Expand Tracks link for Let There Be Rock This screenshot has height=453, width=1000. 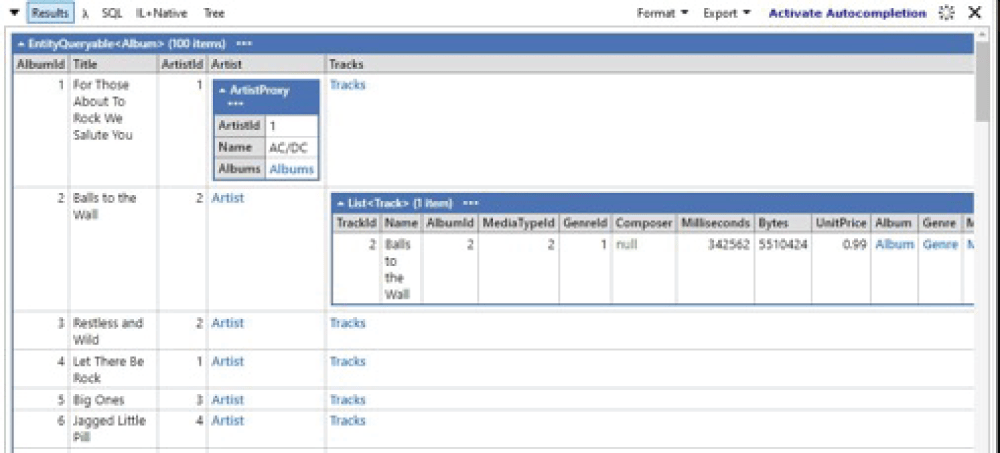click(348, 361)
